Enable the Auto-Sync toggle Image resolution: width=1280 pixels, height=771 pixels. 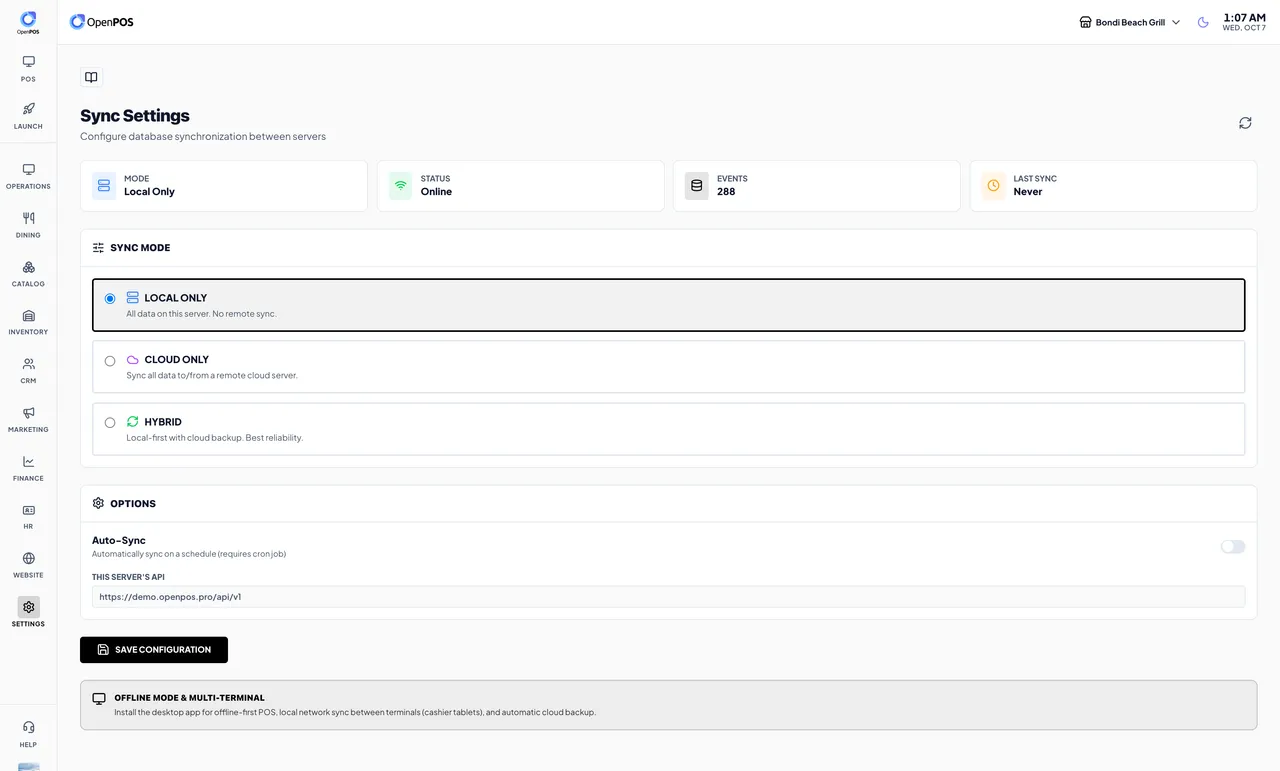click(x=1233, y=547)
